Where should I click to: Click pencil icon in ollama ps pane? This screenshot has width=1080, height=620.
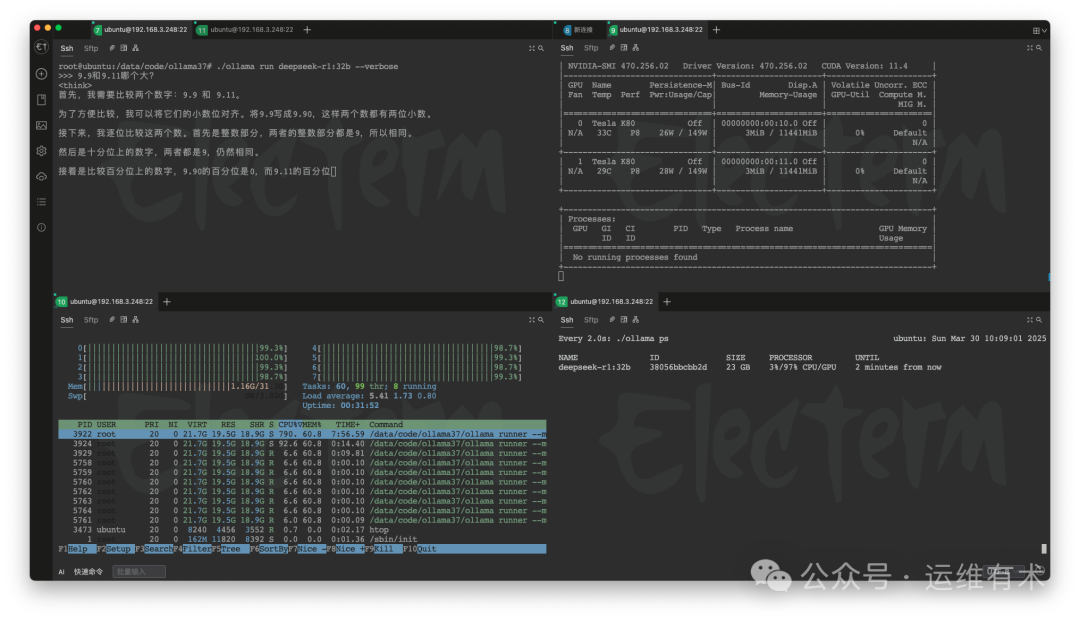[612, 320]
